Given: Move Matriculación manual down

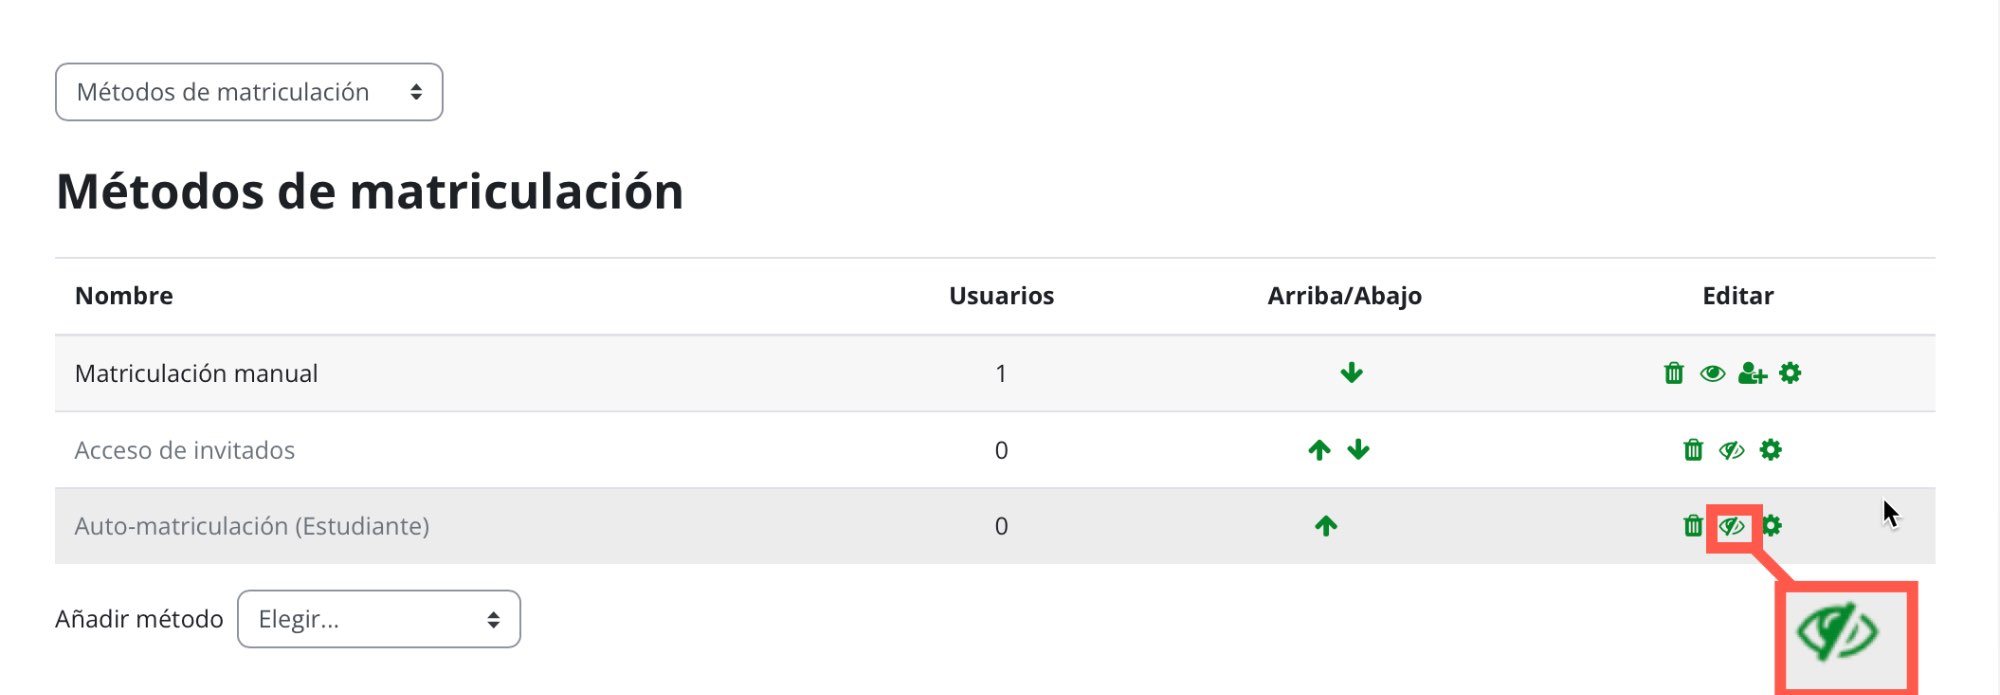Looking at the screenshot, I should point(1351,373).
